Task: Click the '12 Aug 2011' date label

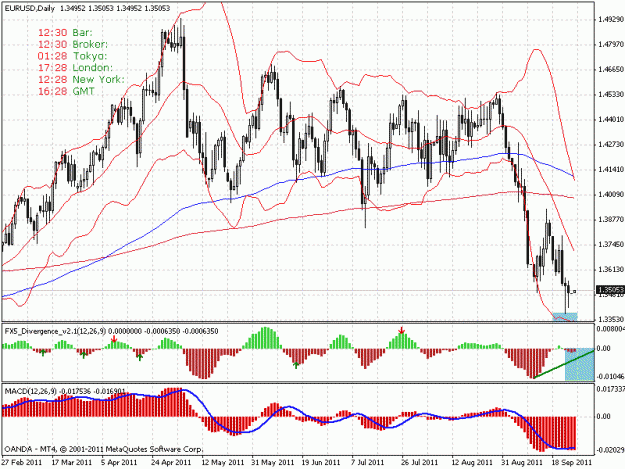Action: 472,462
